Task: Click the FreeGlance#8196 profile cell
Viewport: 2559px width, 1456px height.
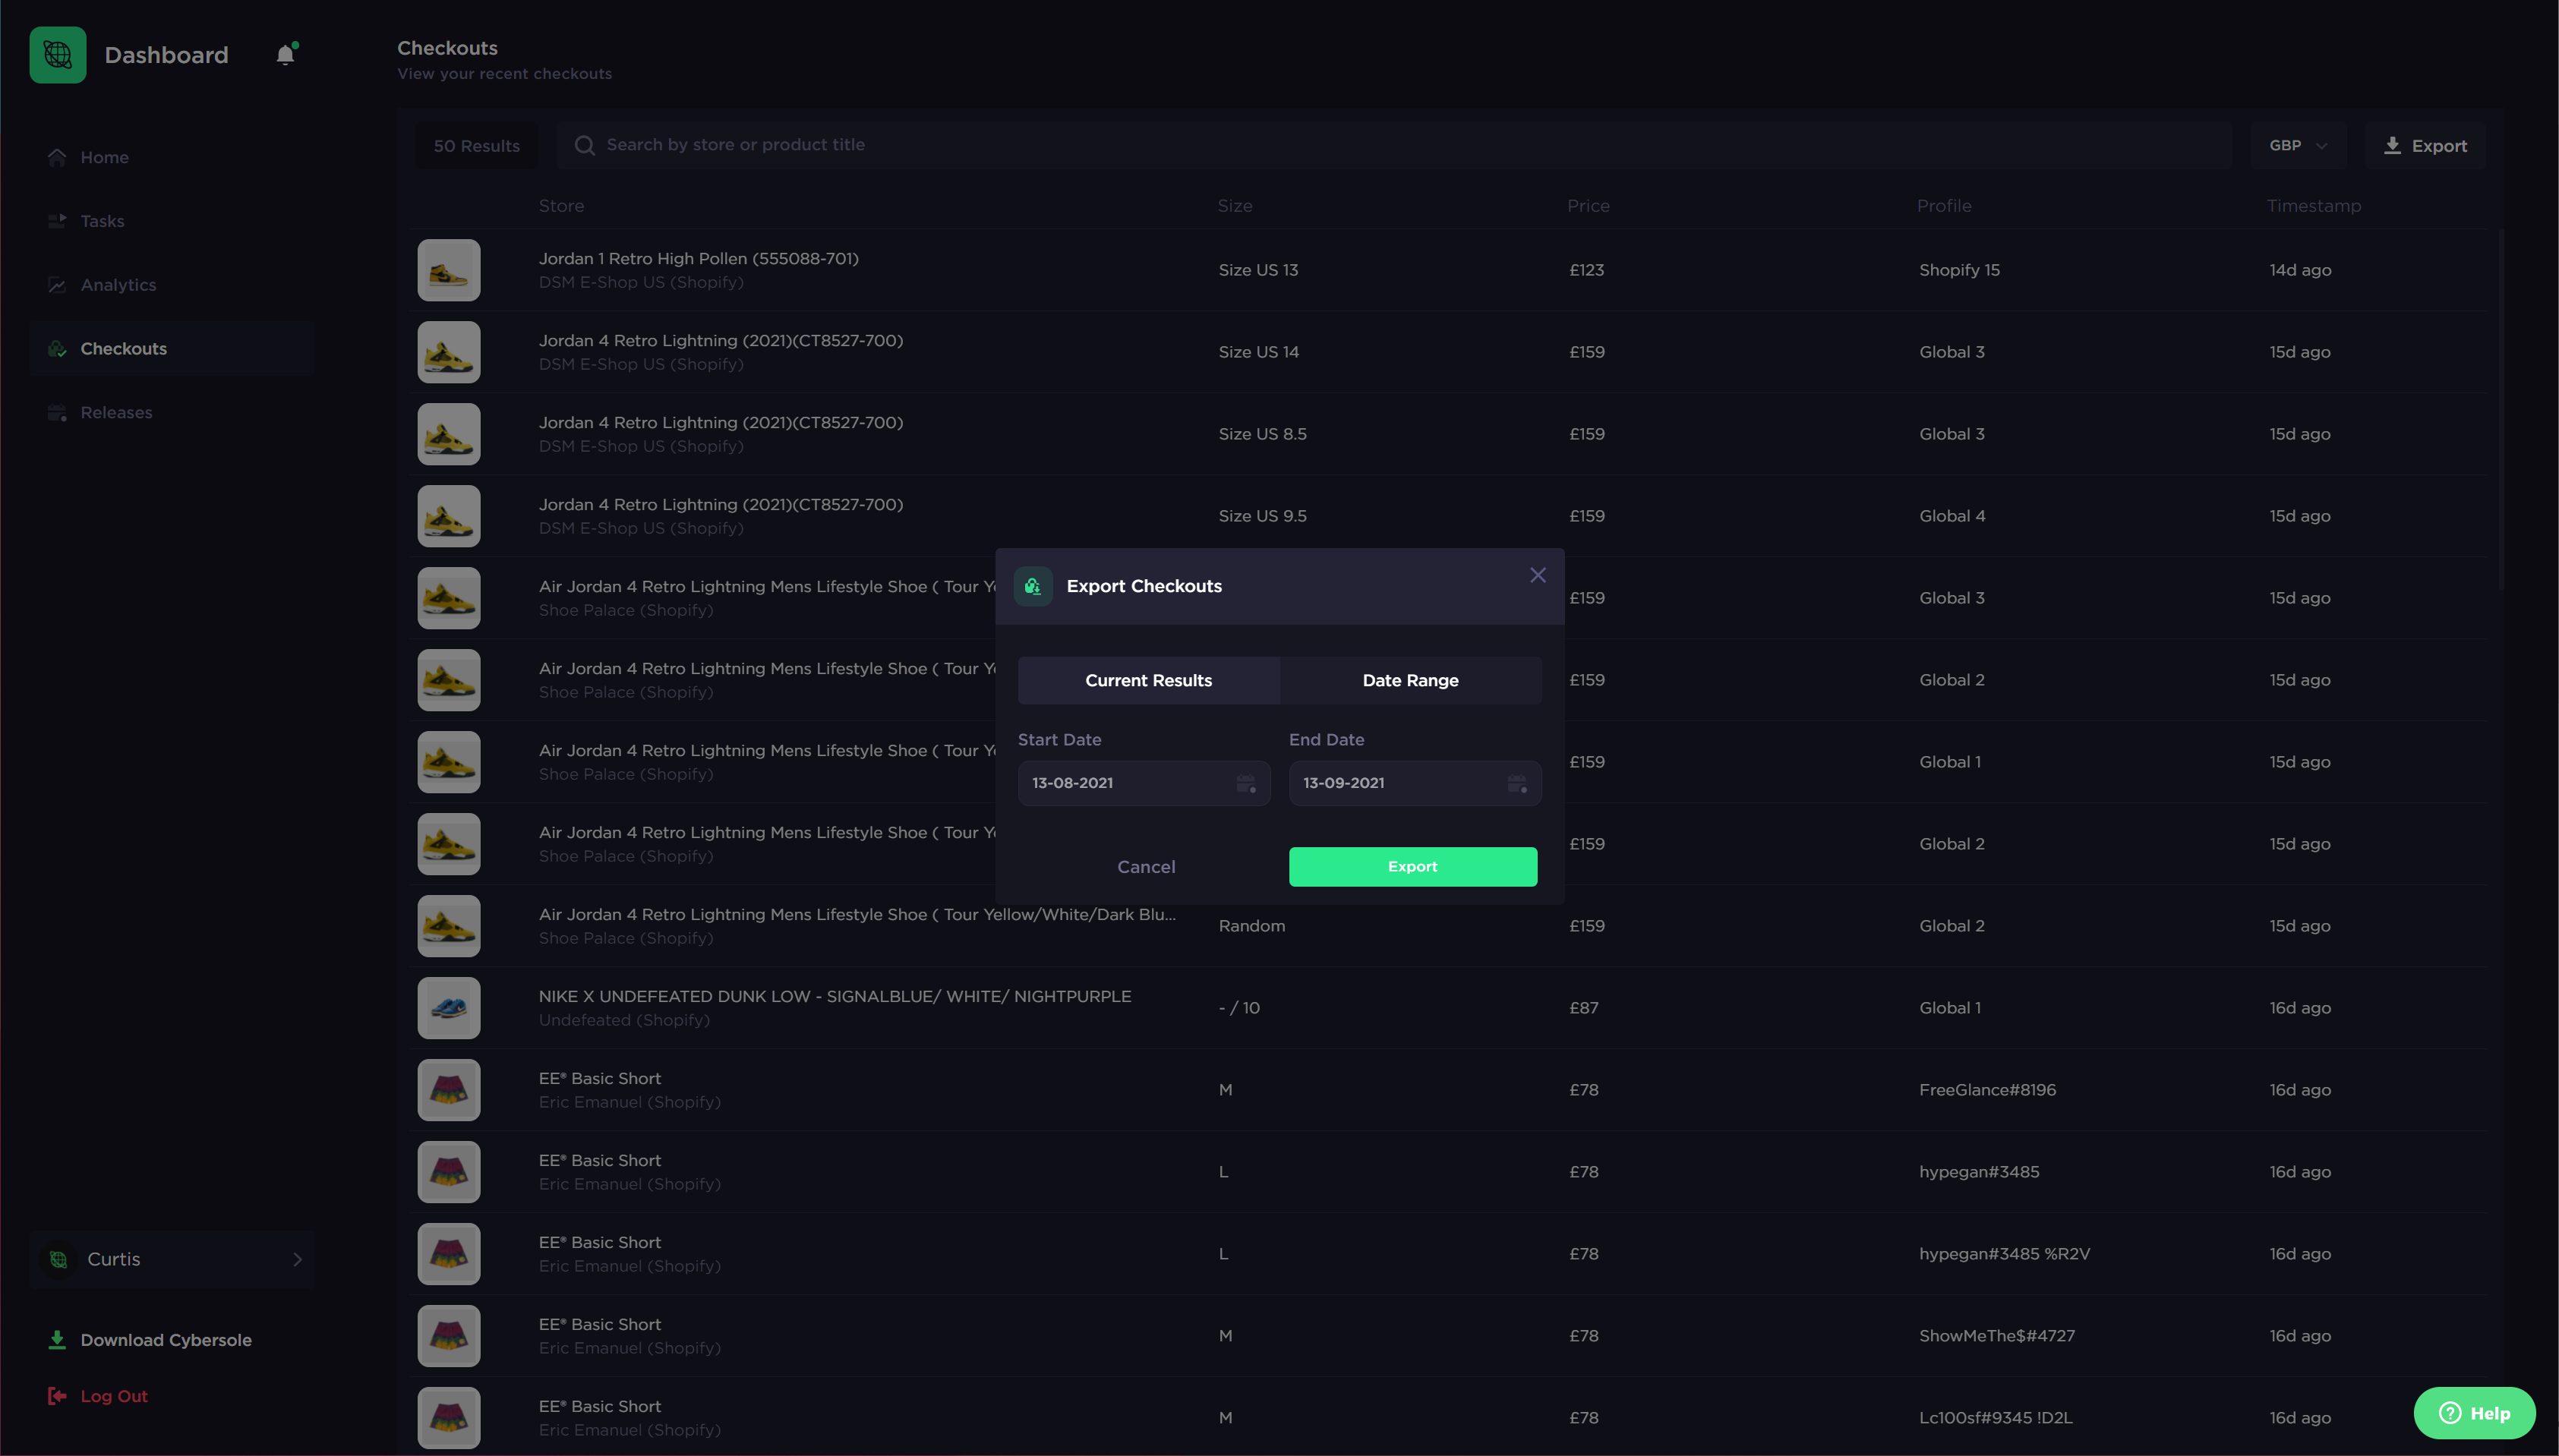Action: [1987, 1090]
